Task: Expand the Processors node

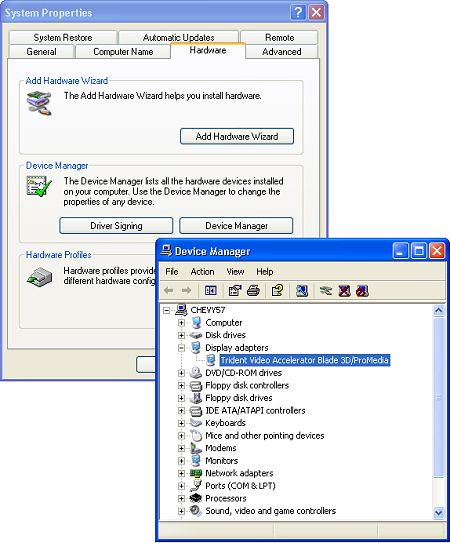Action: (181, 498)
